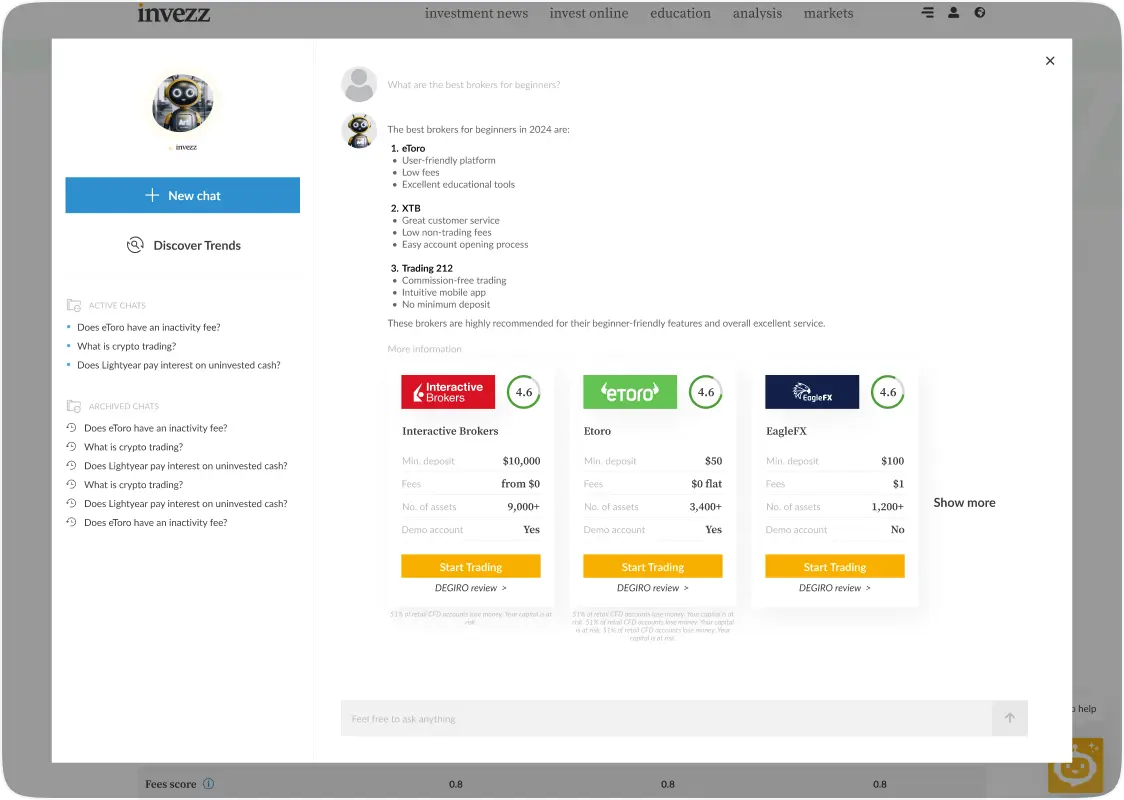The image size is (1124, 800).
Task: Open active chat about Lightyear interest
Action: (178, 365)
